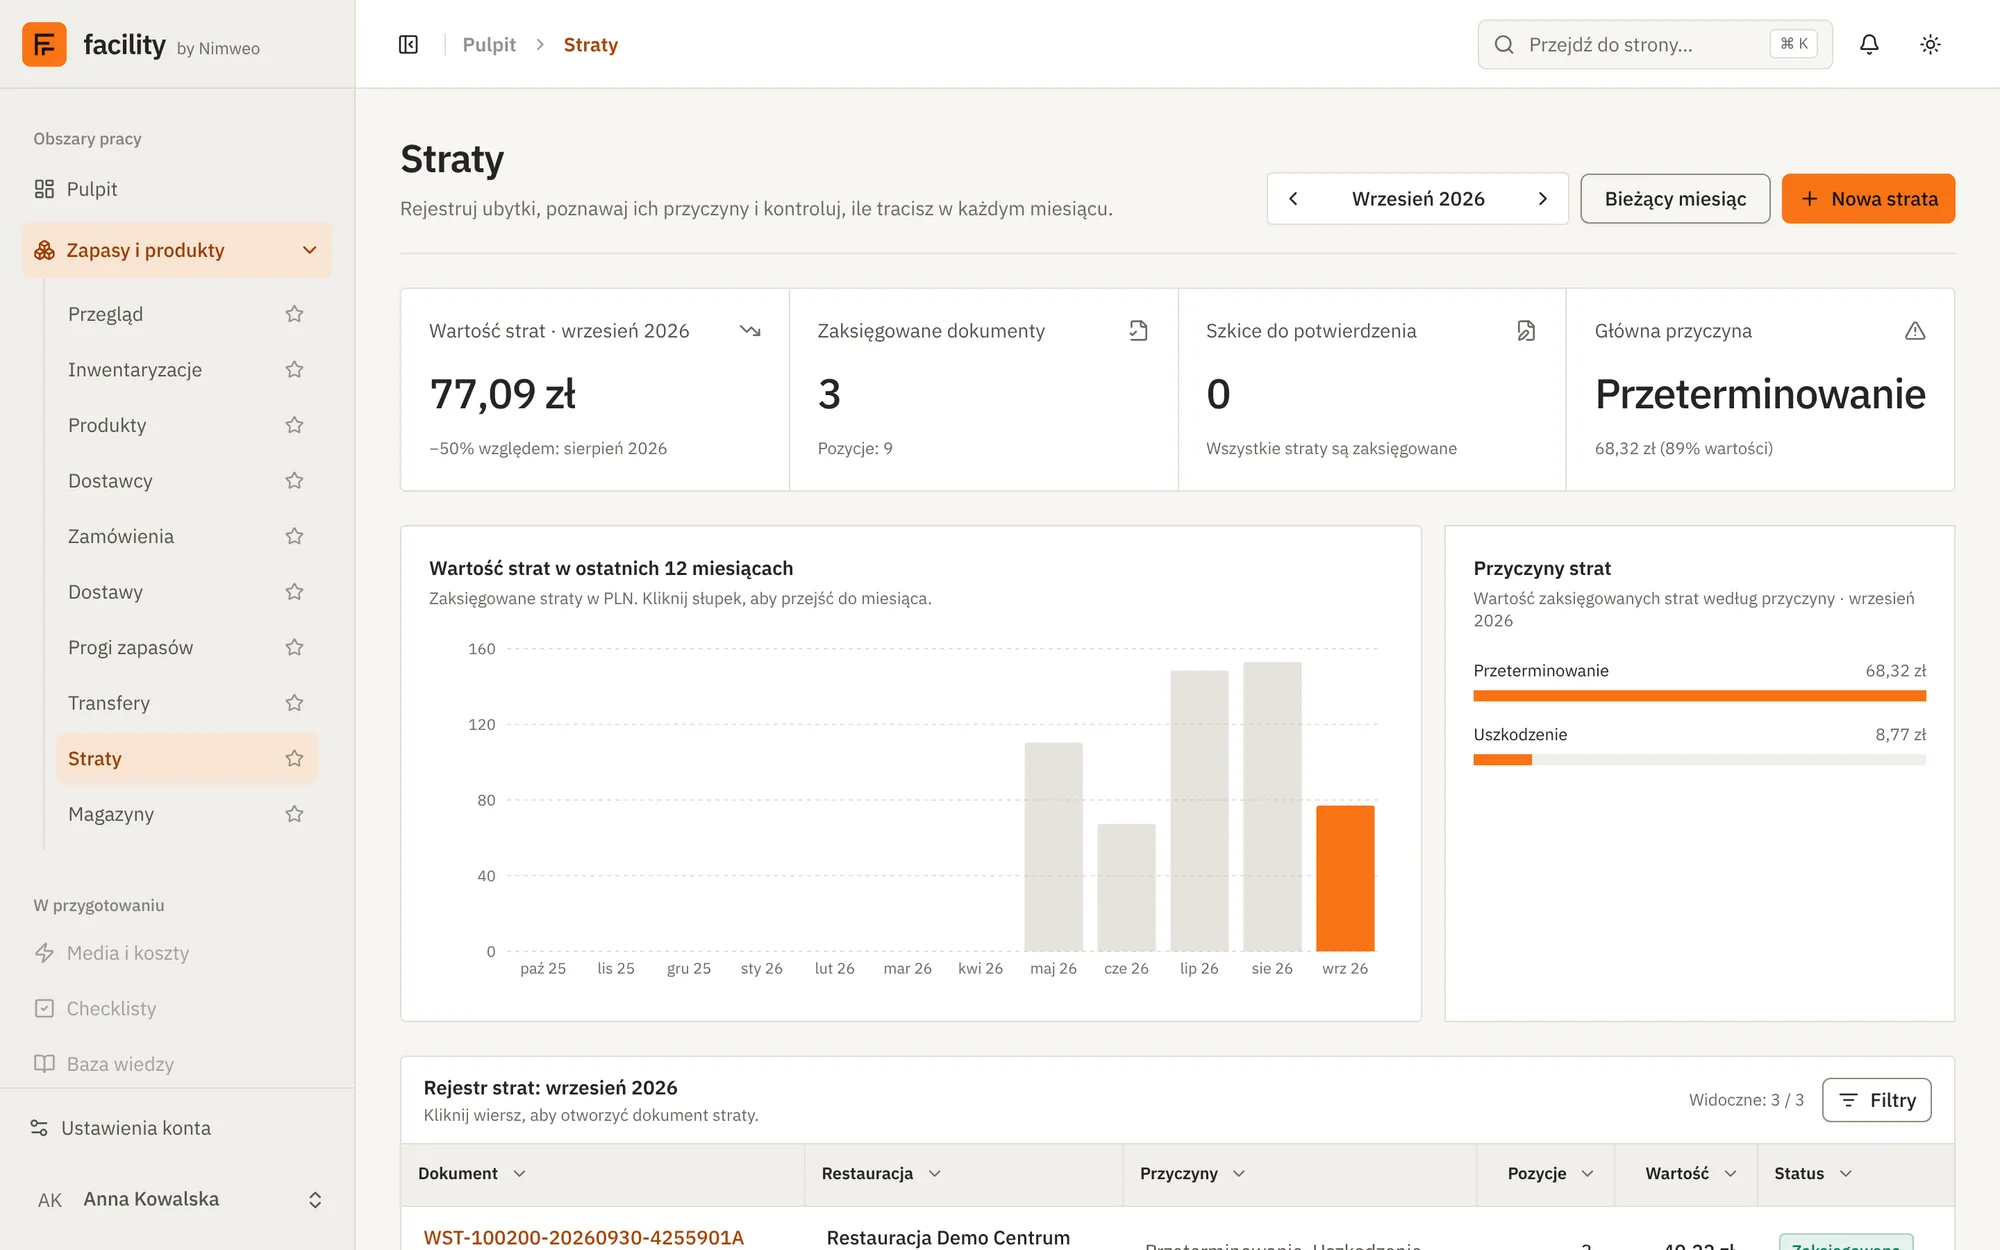Open Status column menu
Viewport: 2000px width, 1250px height.
1846,1174
